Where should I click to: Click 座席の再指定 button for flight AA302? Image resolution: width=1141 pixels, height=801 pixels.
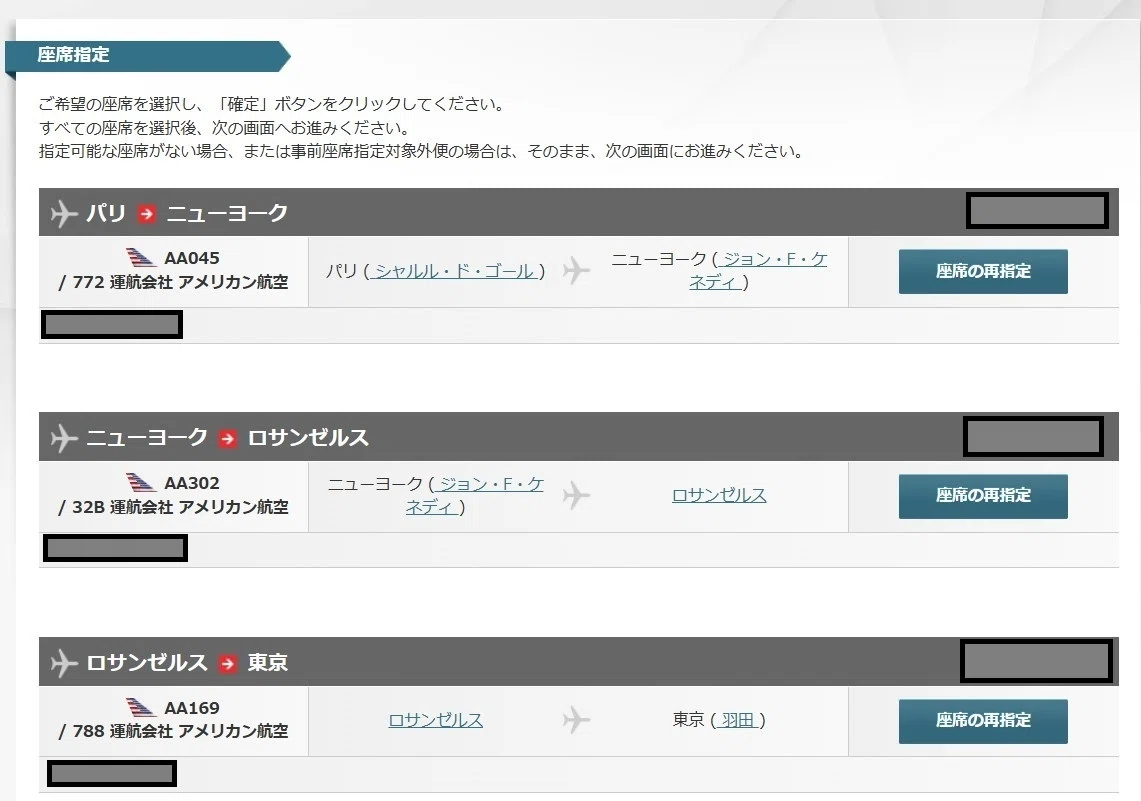[983, 496]
